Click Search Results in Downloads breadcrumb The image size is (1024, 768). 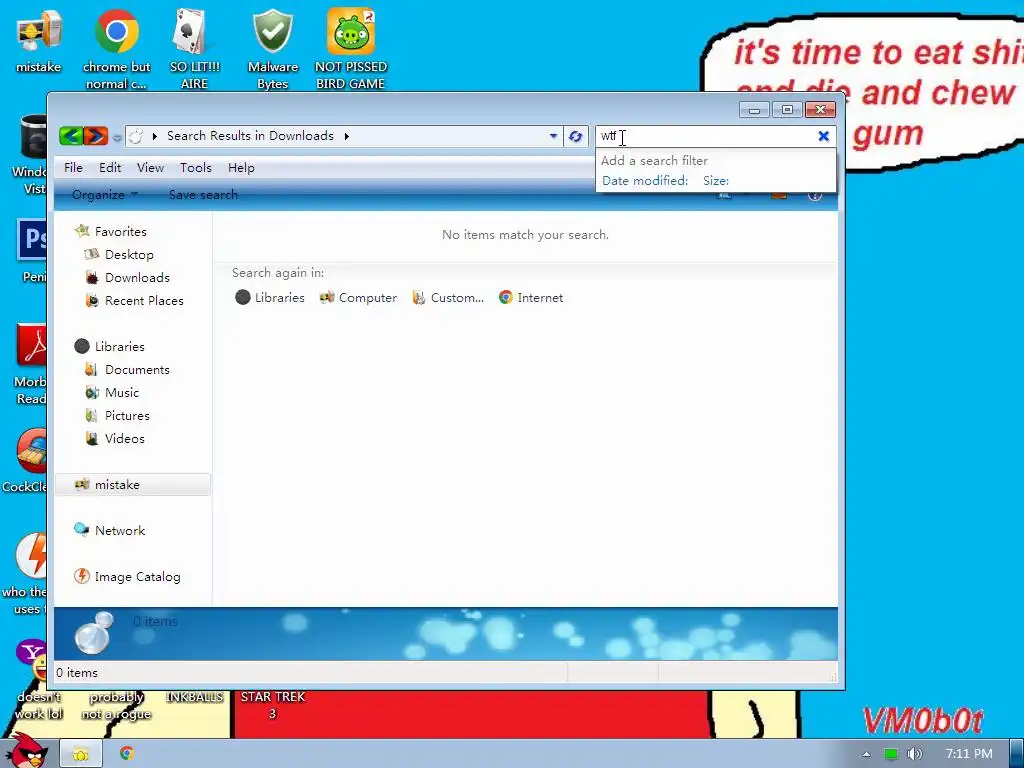[250, 136]
